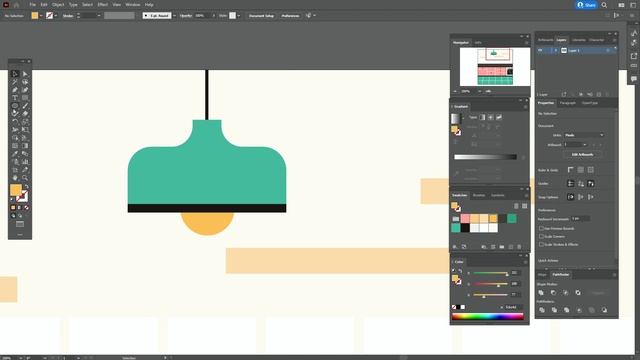640x360 pixels.
Task: Pick the Type tool
Action: point(15,98)
